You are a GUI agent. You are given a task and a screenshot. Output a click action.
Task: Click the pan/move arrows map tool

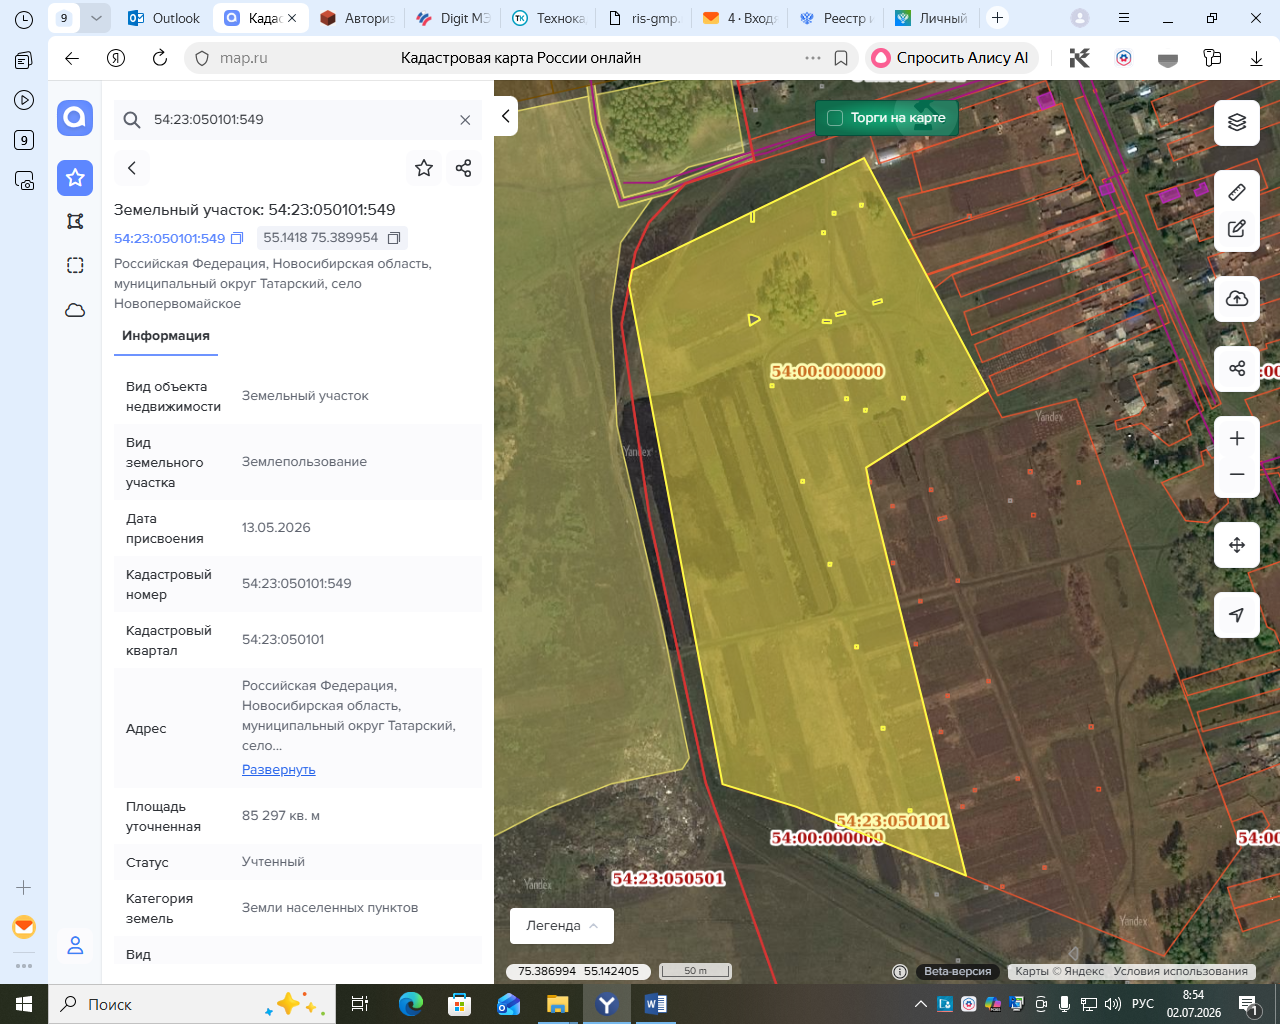1237,545
